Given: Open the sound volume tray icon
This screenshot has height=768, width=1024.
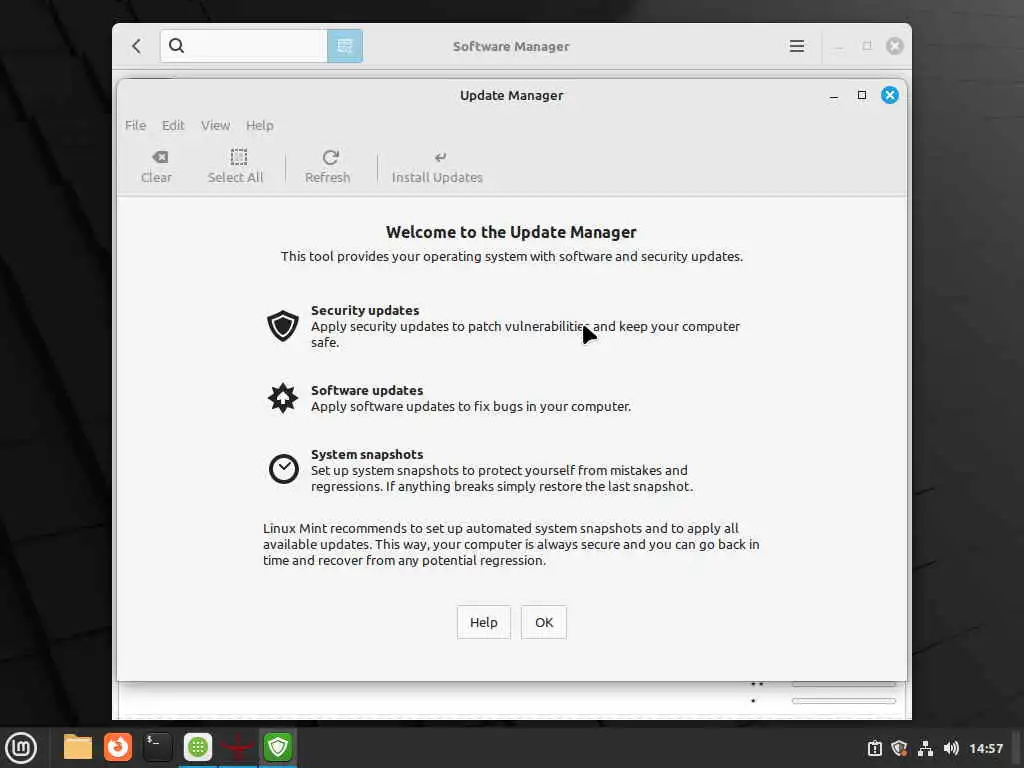Looking at the screenshot, I should click(x=951, y=748).
